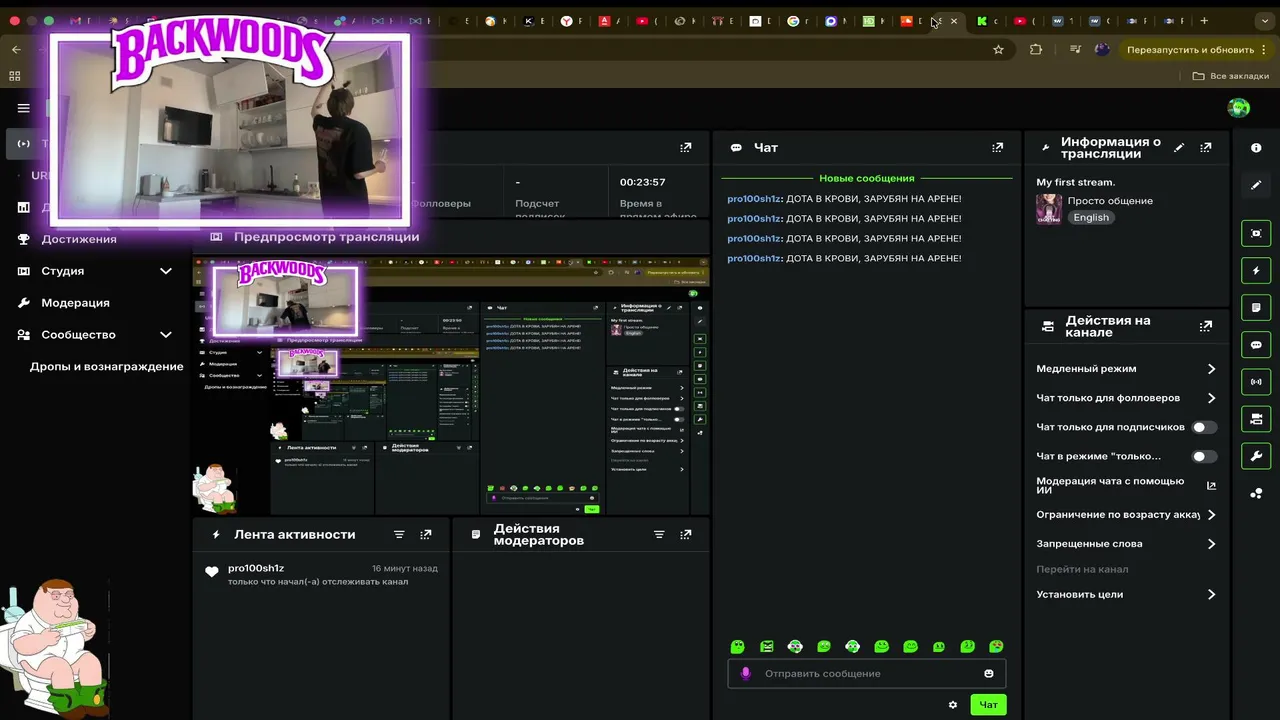Toggle the broadcast signal widget icon

pos(1256,382)
